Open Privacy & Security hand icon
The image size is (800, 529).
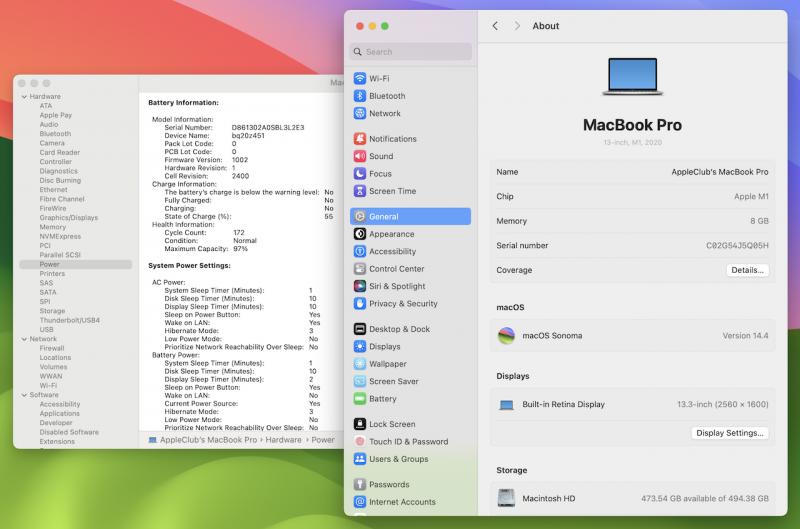tap(360, 304)
